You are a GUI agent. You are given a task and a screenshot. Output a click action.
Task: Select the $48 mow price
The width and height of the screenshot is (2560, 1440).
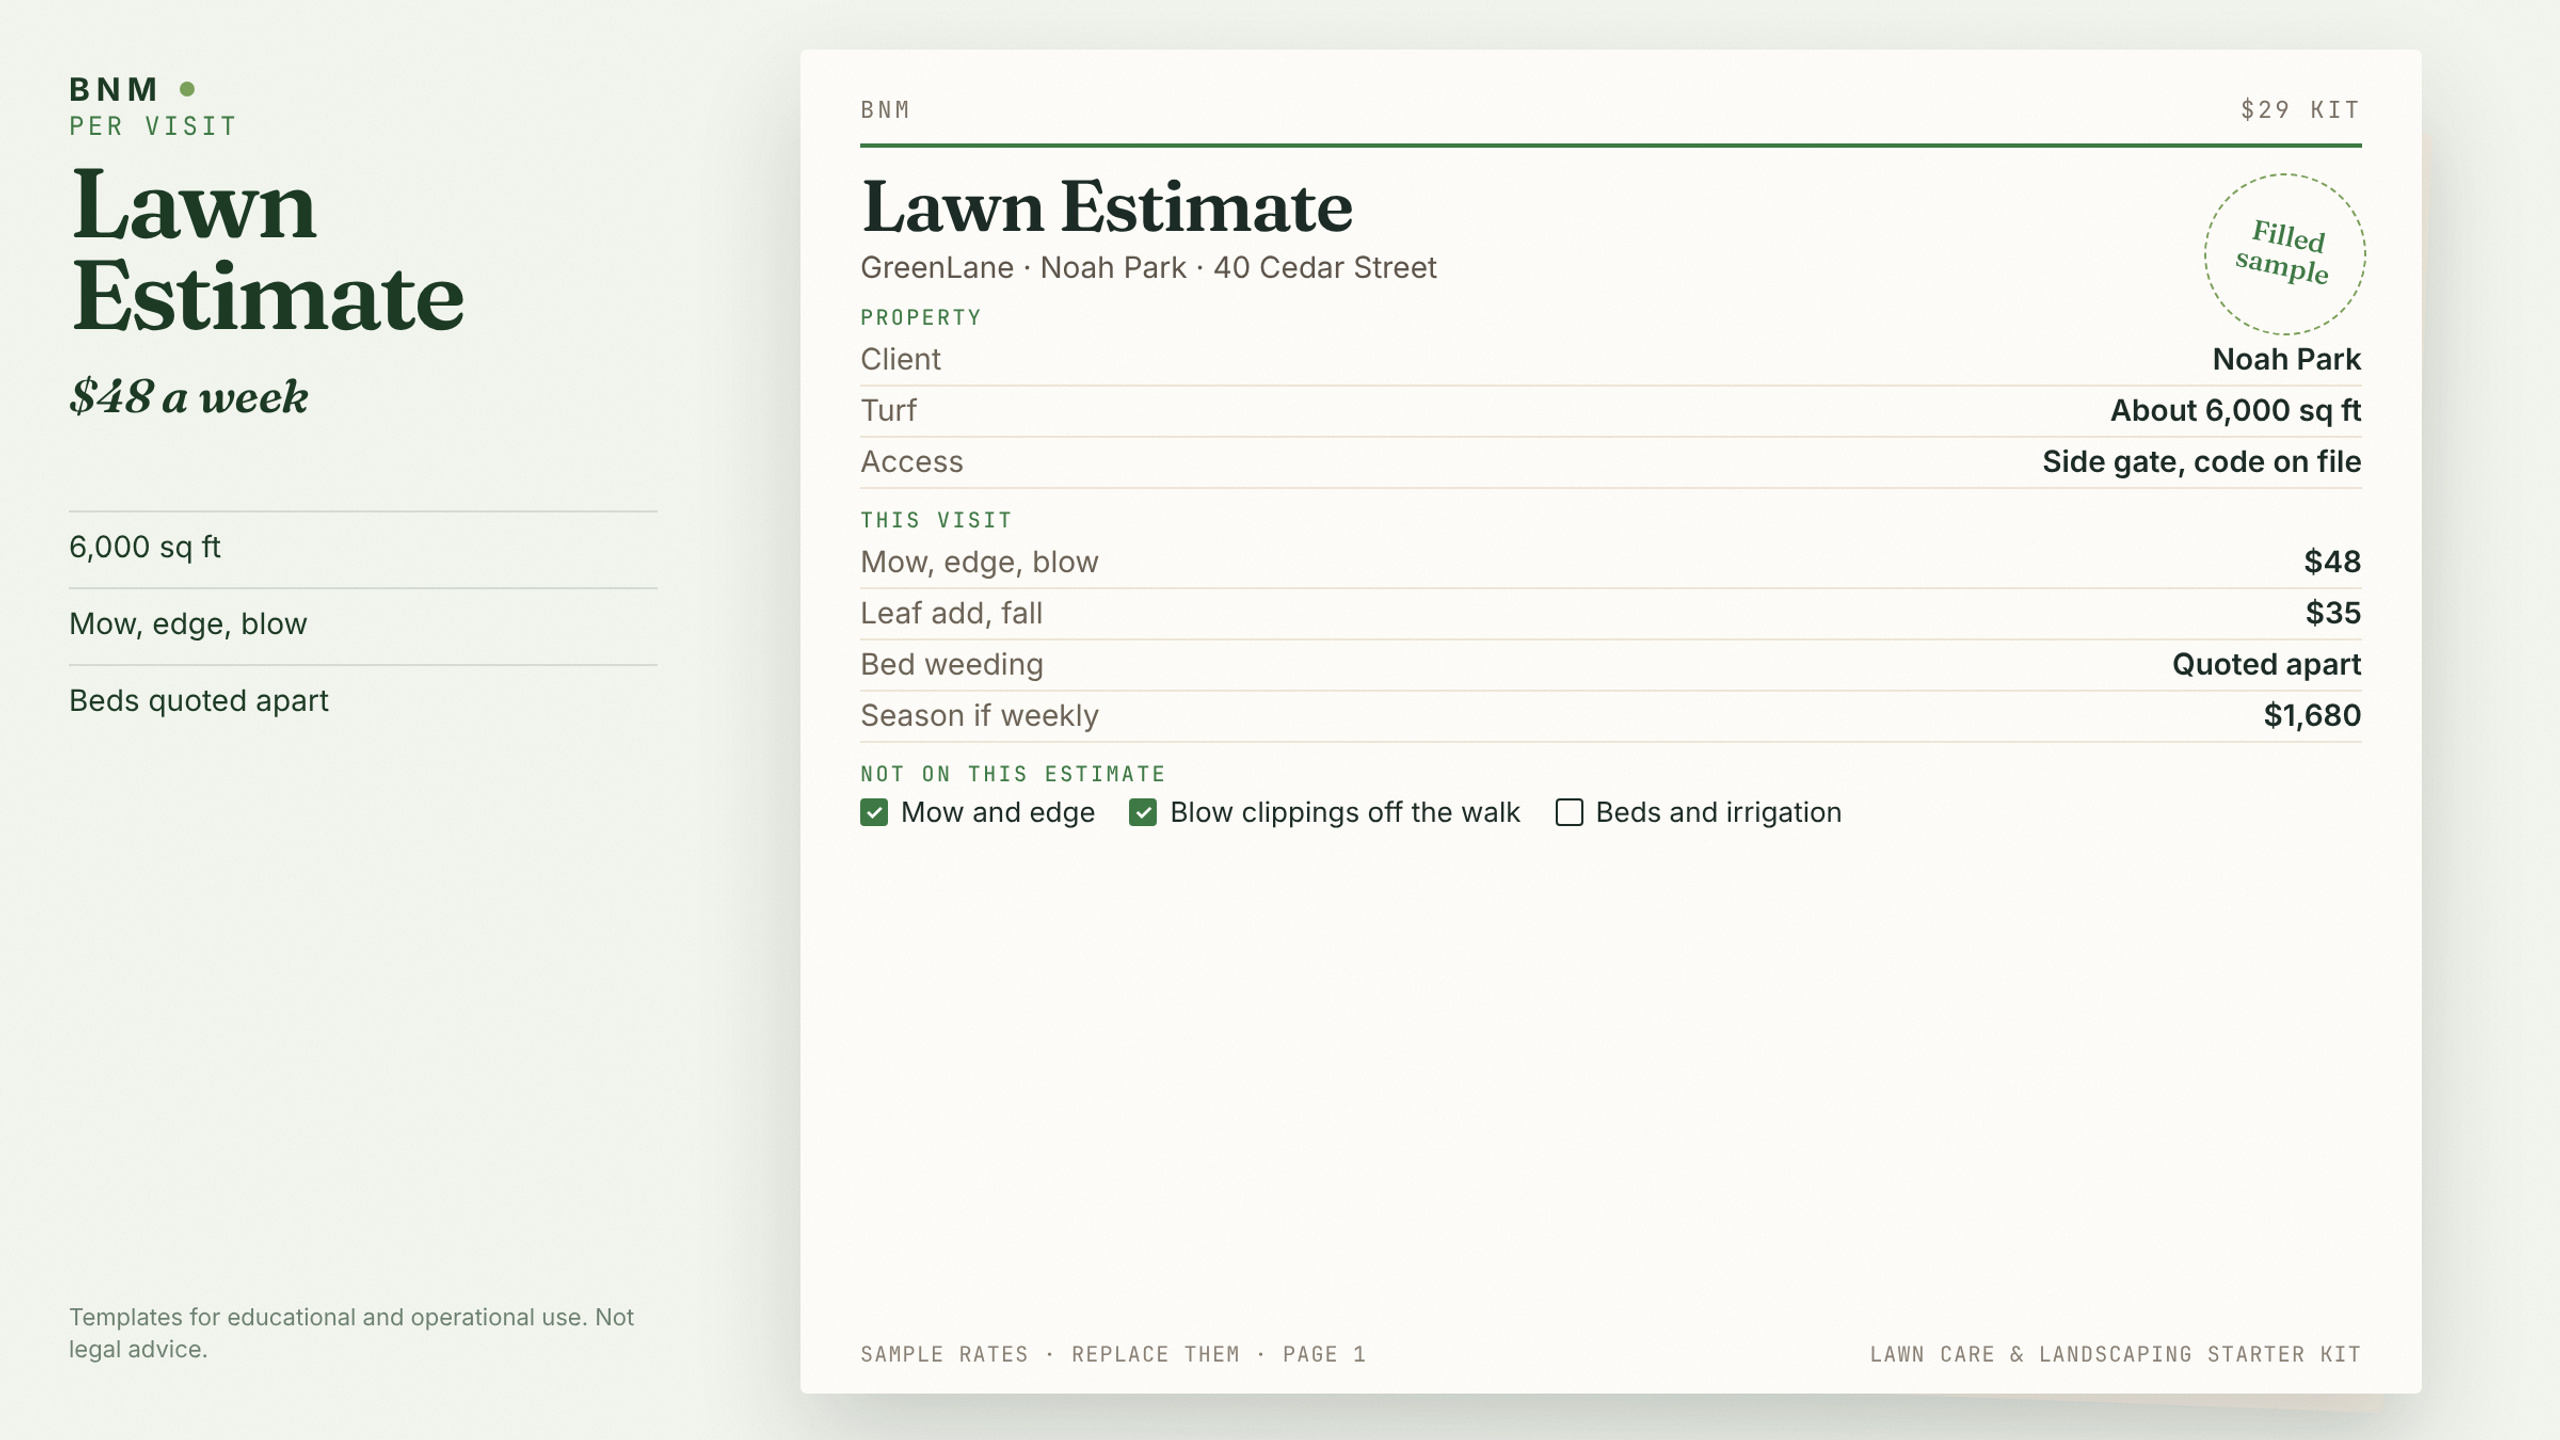click(x=2332, y=562)
